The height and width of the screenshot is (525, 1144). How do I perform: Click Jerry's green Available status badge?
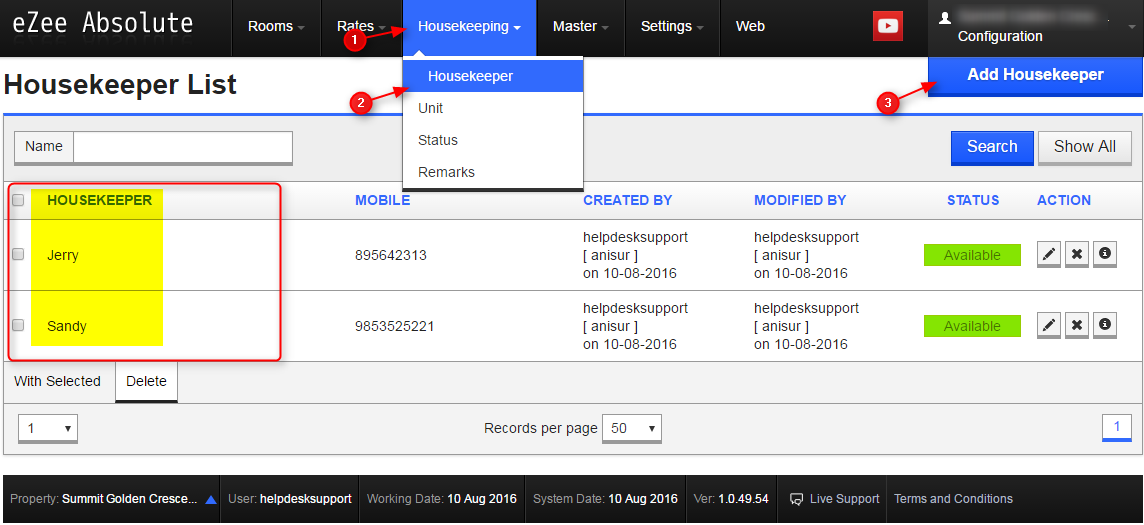point(972,255)
